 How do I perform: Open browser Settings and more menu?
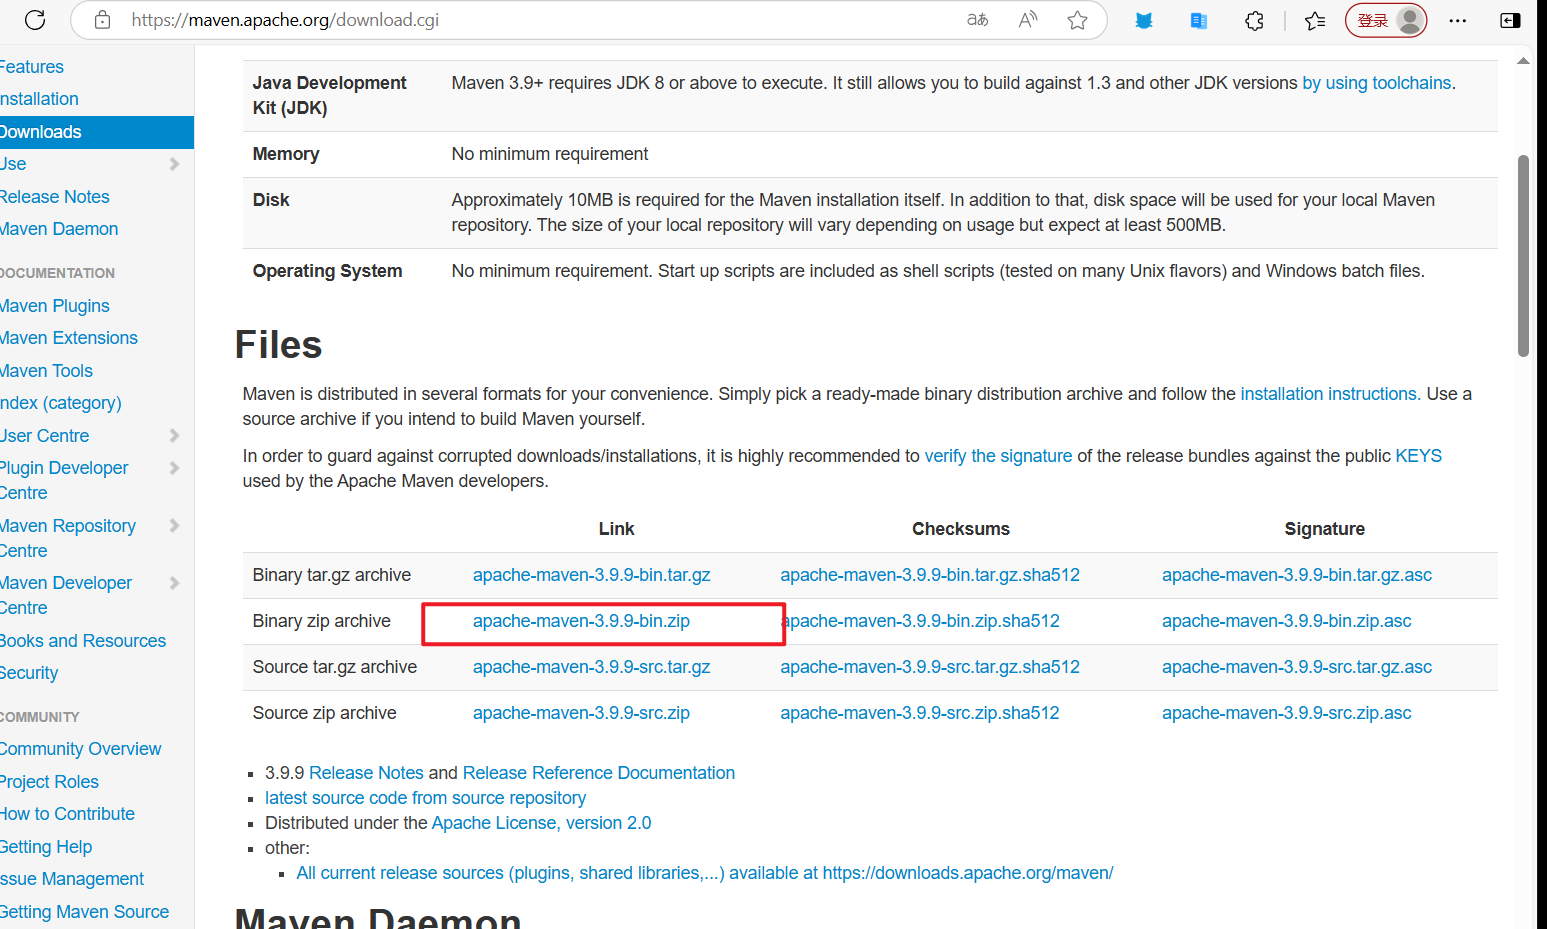[x=1458, y=20]
